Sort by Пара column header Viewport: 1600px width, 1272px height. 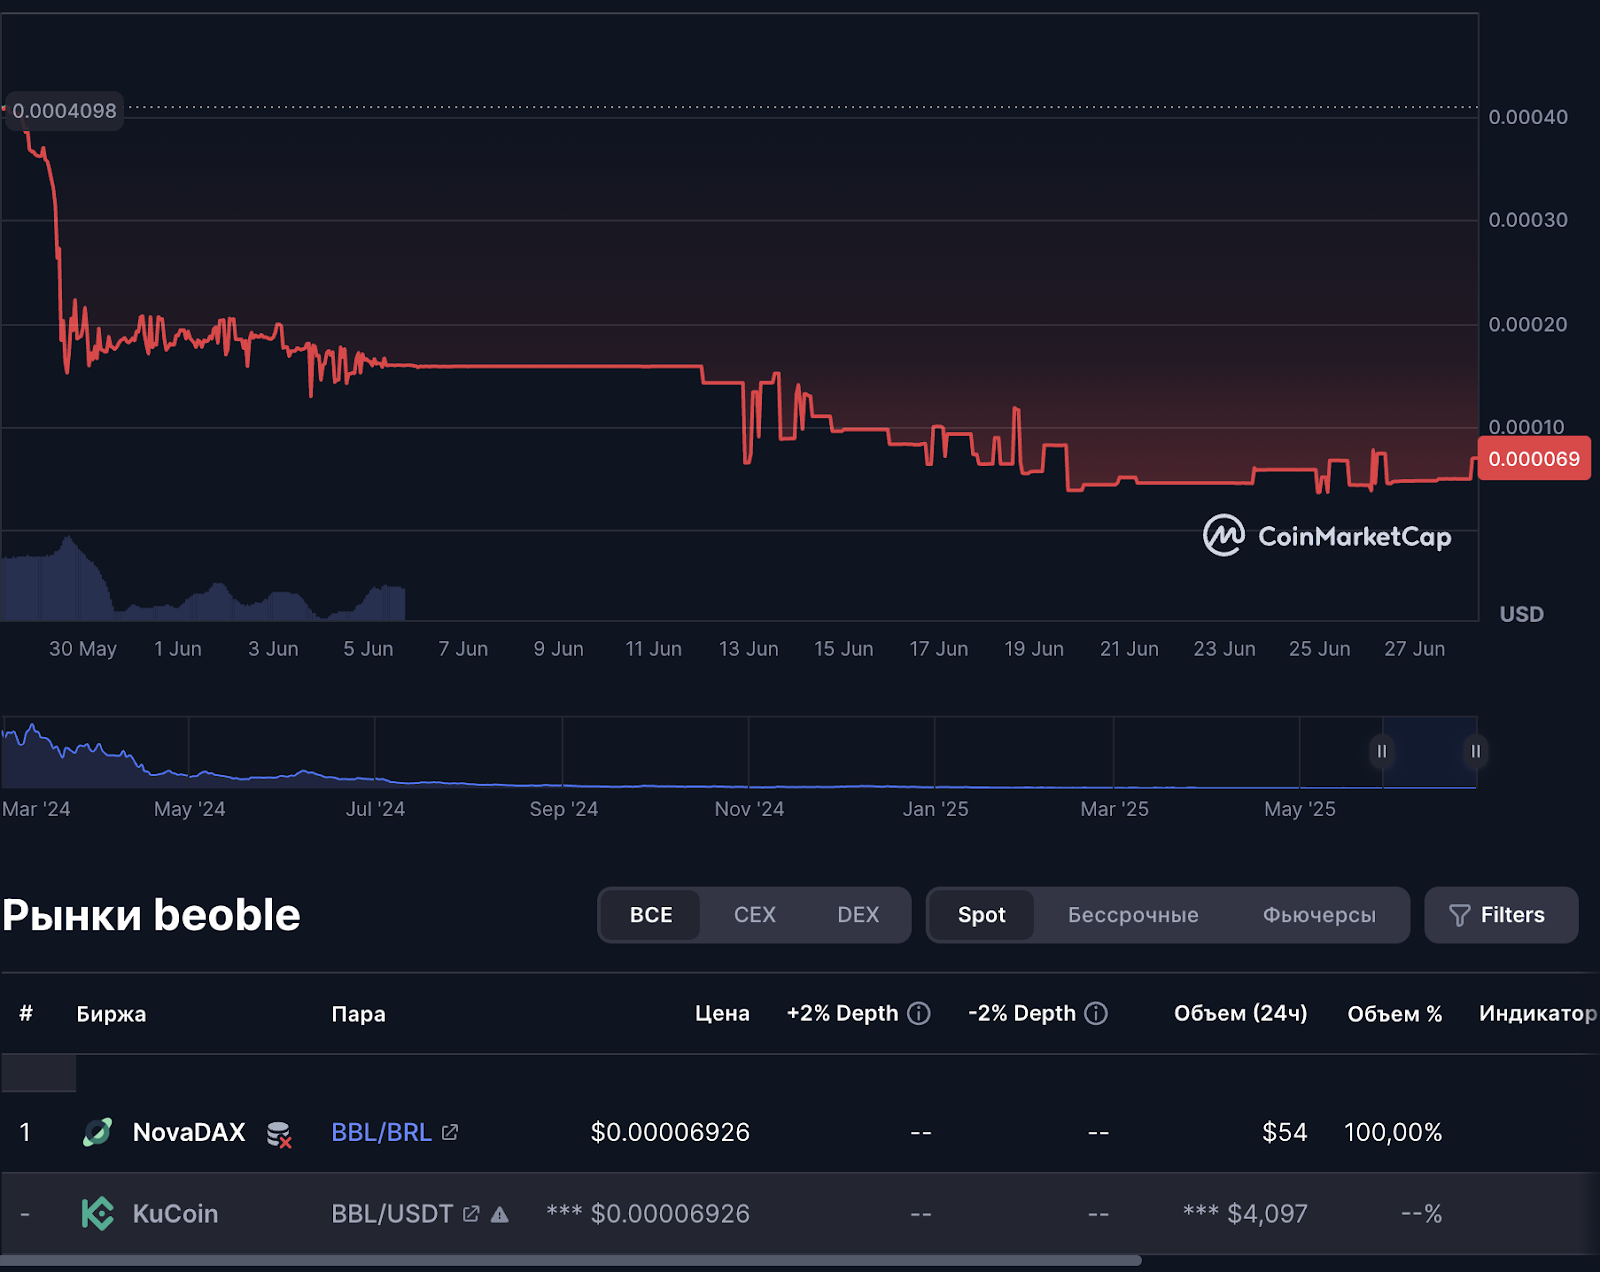point(358,1013)
